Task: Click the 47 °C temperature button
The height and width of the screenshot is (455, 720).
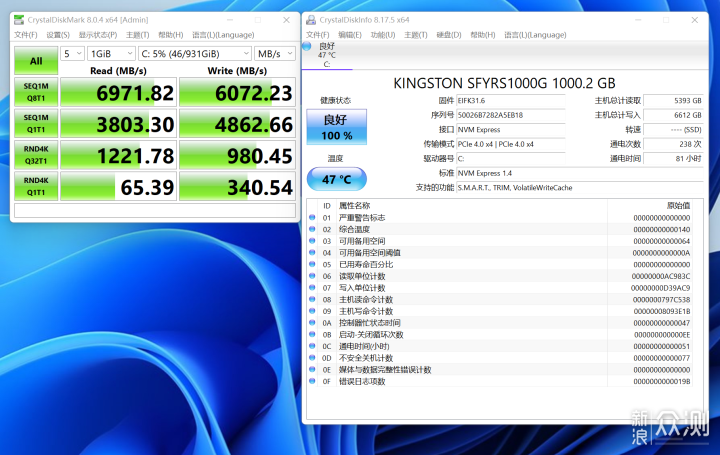Action: 337,179
